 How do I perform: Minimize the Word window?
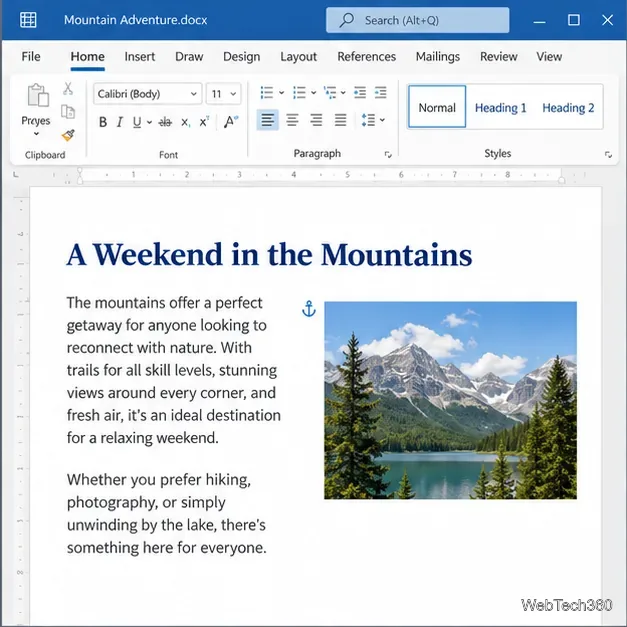pyautogui.click(x=539, y=20)
